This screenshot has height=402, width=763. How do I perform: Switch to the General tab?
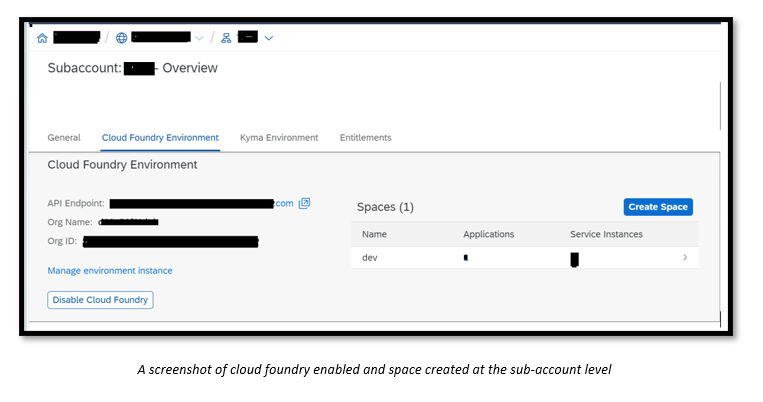pos(64,137)
